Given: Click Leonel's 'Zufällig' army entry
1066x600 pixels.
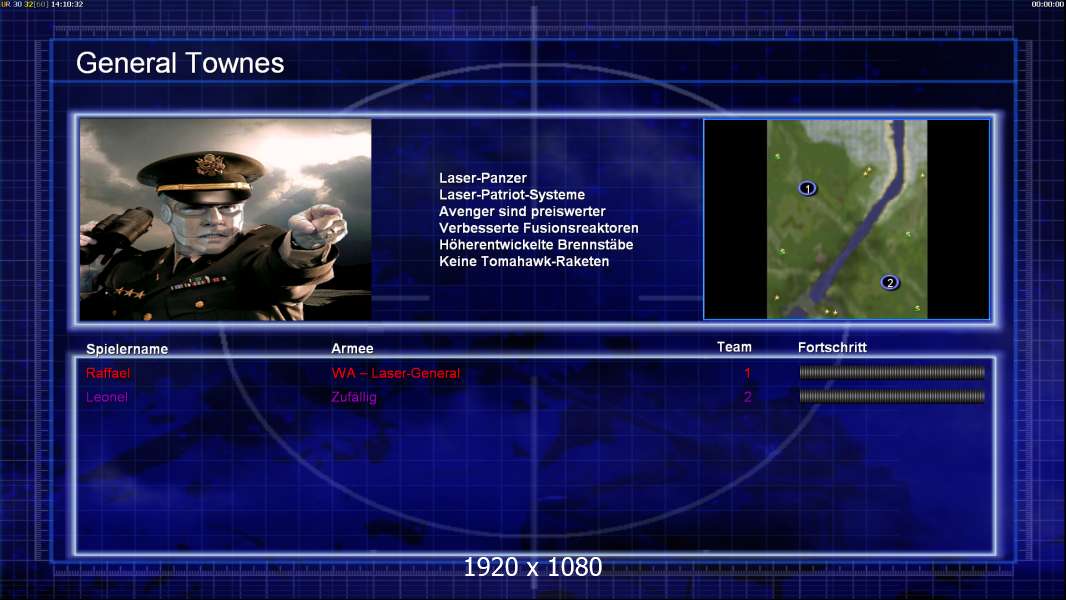Looking at the screenshot, I should tap(354, 397).
